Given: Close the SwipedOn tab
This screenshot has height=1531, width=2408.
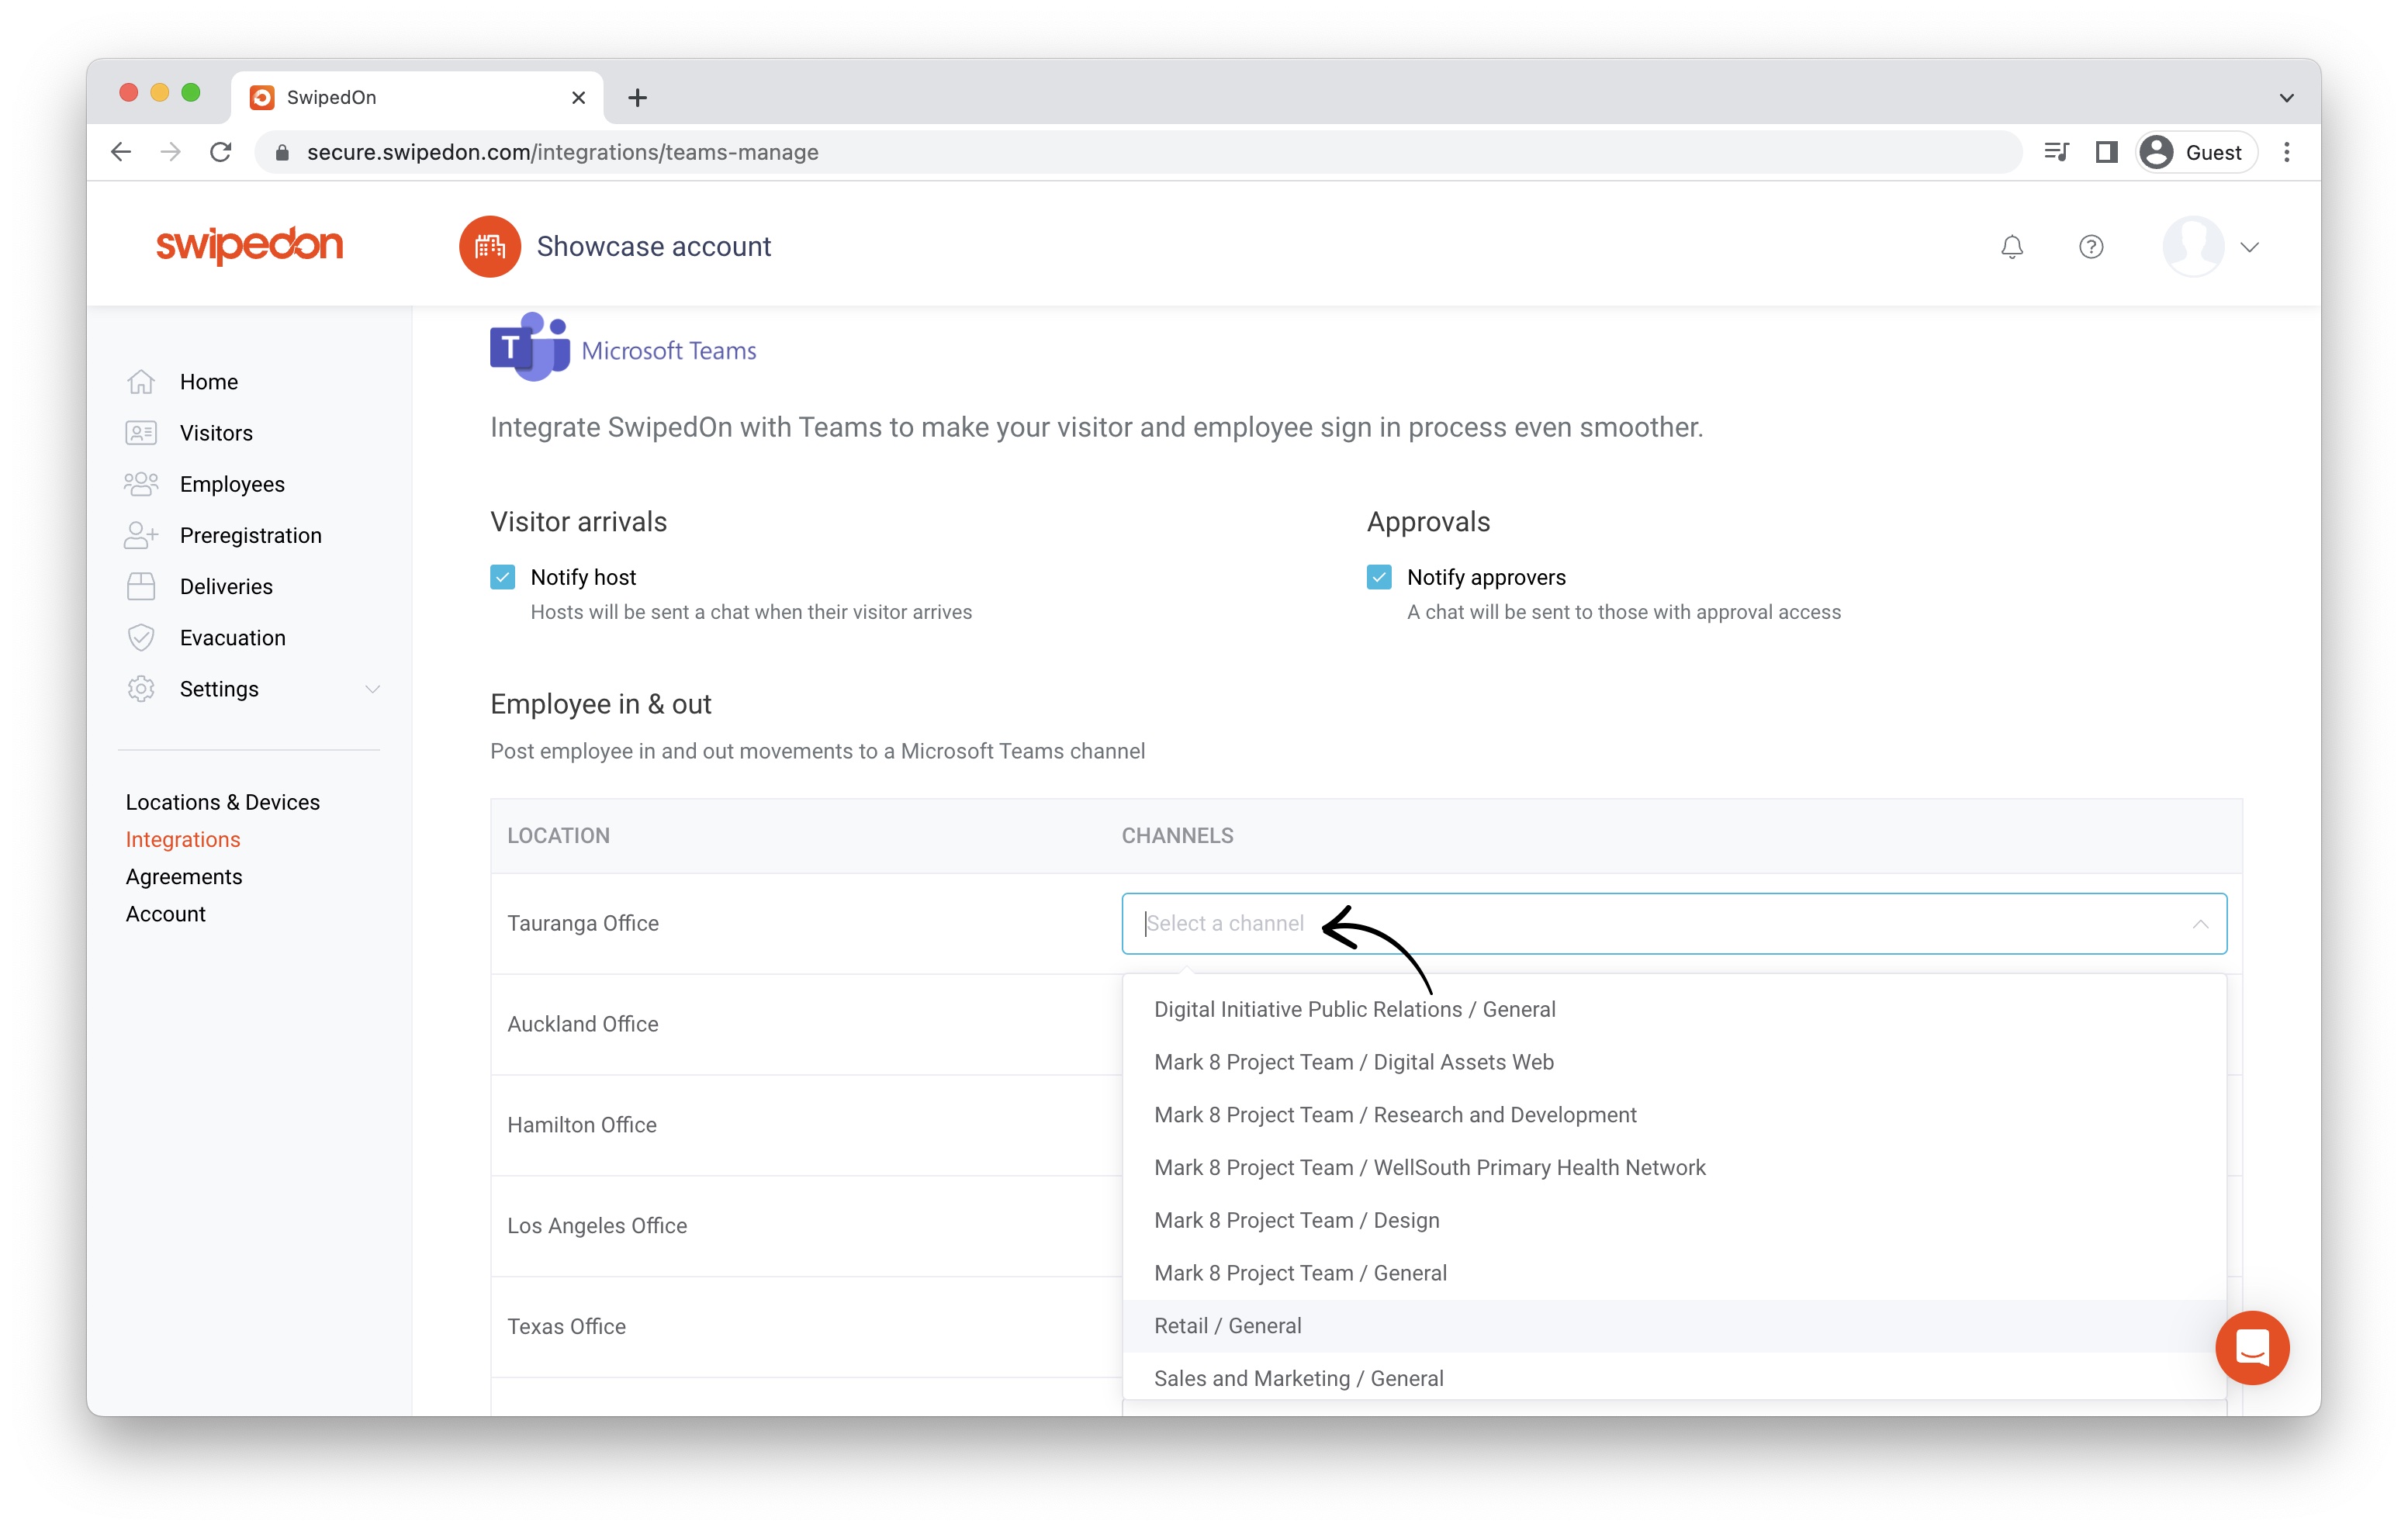Looking at the screenshot, I should tap(578, 97).
